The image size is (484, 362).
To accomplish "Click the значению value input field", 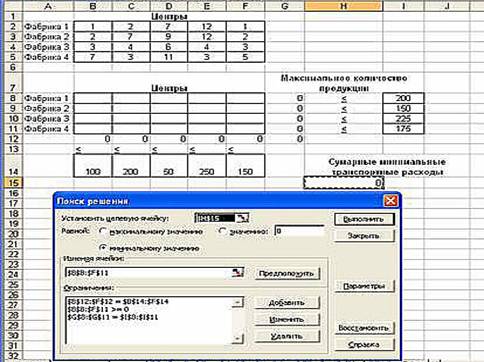I will tap(299, 231).
